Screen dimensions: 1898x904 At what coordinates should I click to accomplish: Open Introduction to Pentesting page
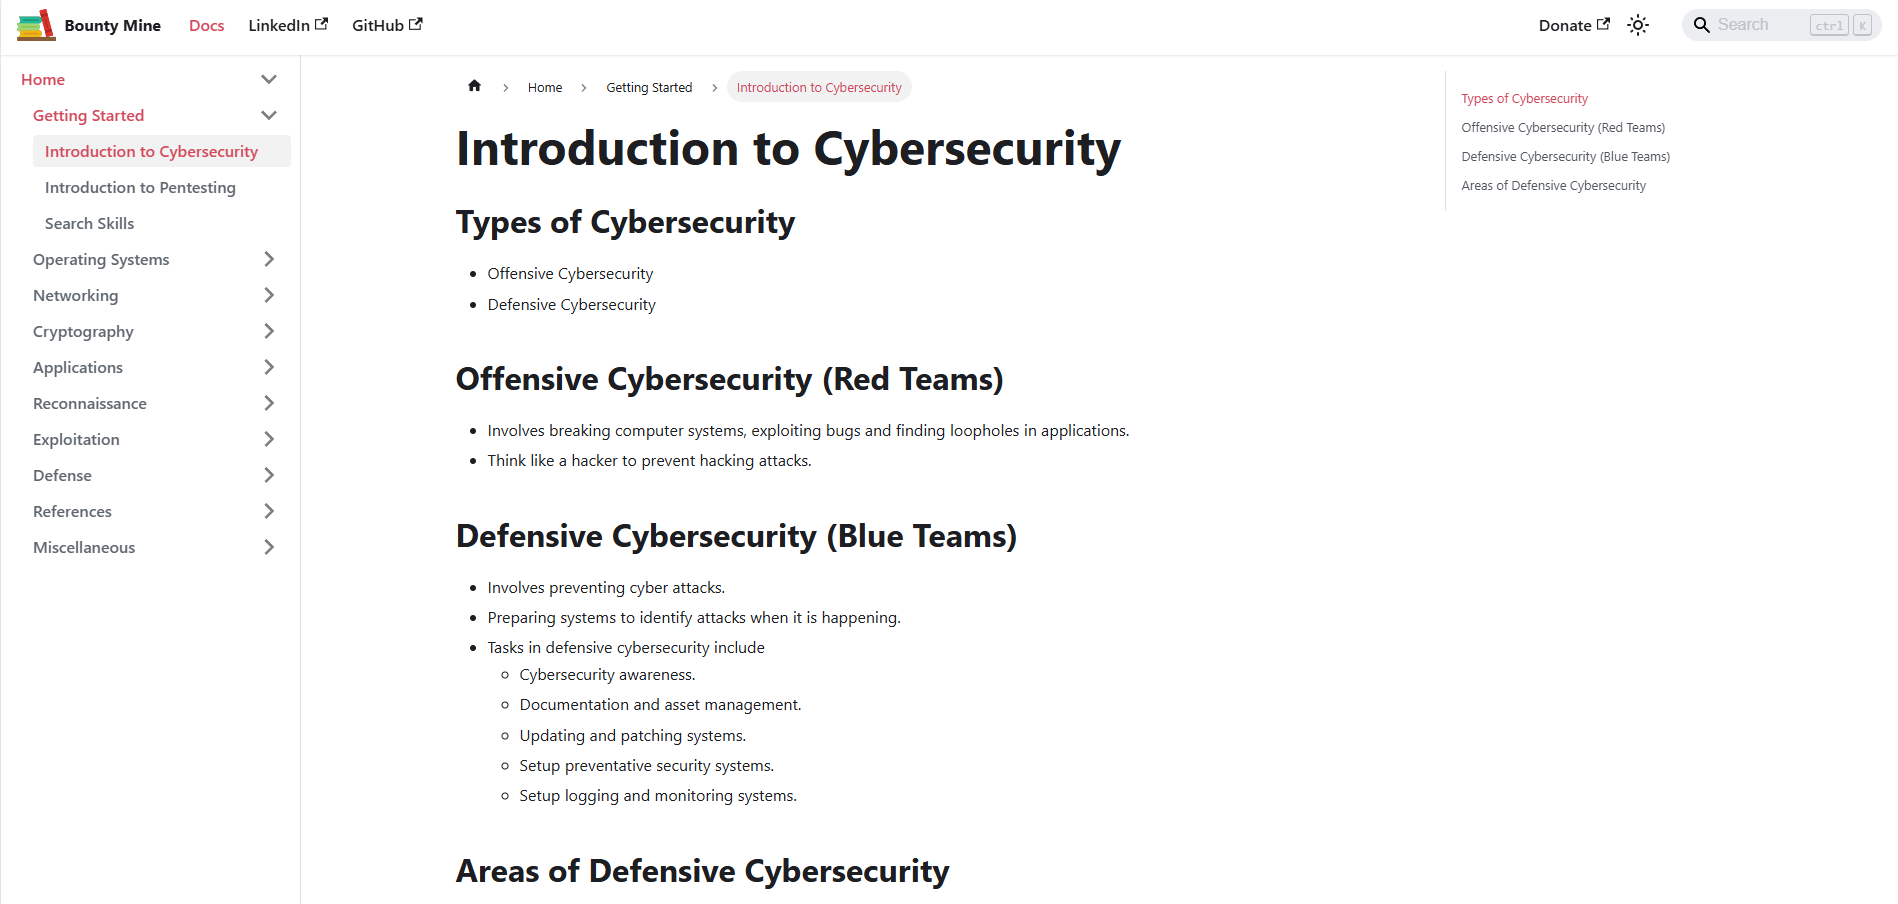pyautogui.click(x=140, y=187)
